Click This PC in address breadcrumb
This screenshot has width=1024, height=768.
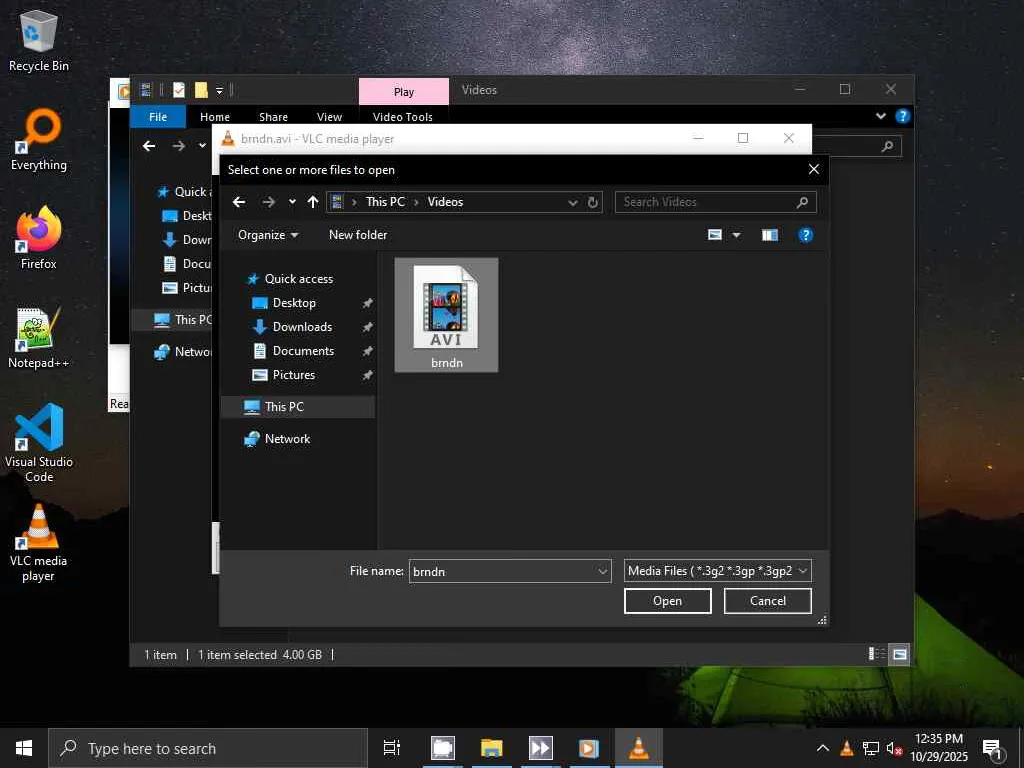click(x=385, y=202)
